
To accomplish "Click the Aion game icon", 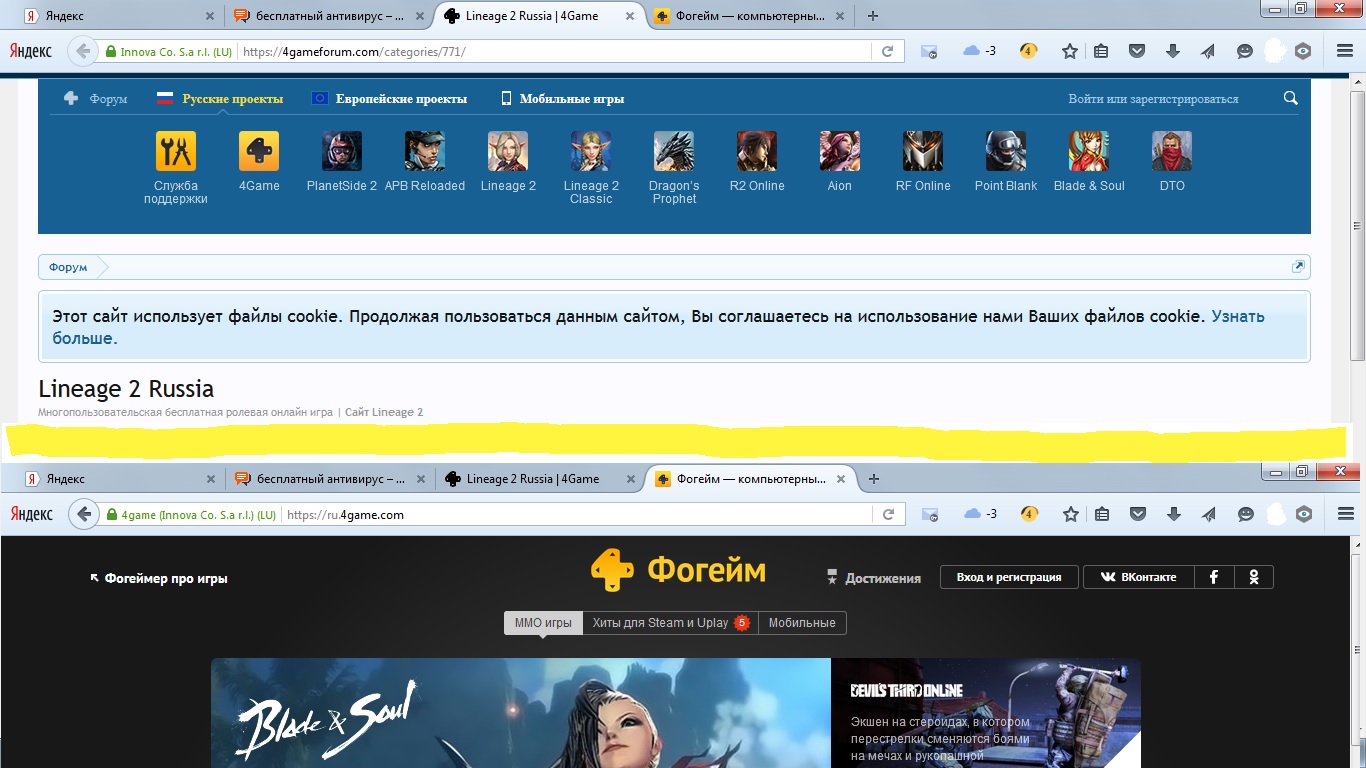I will click(840, 152).
